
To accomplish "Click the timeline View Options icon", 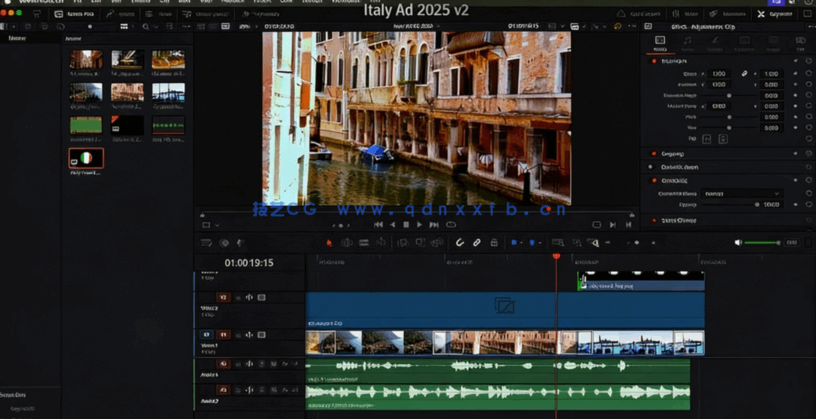I will pyautogui.click(x=207, y=243).
